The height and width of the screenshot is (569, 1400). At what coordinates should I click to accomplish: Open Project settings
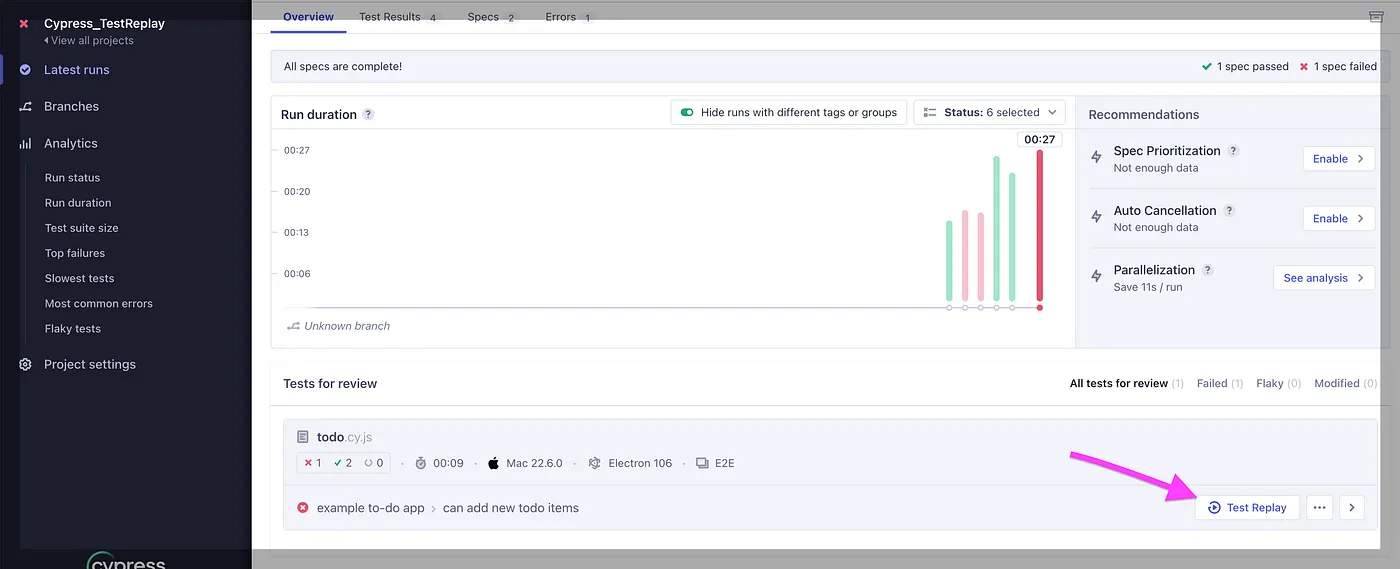click(x=90, y=364)
